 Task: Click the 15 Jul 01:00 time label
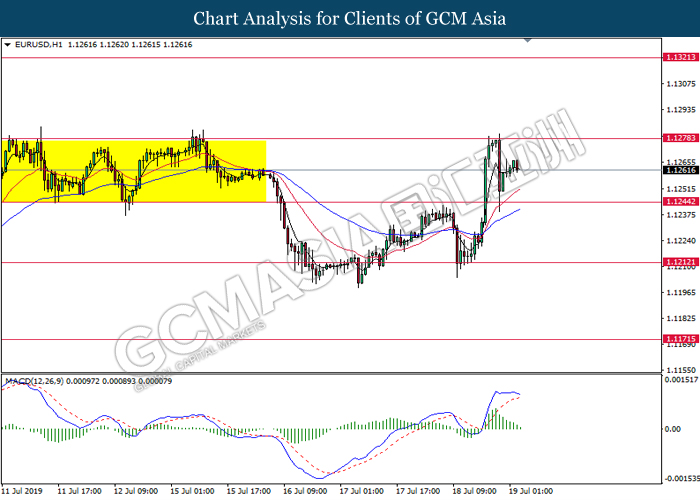pos(192,491)
